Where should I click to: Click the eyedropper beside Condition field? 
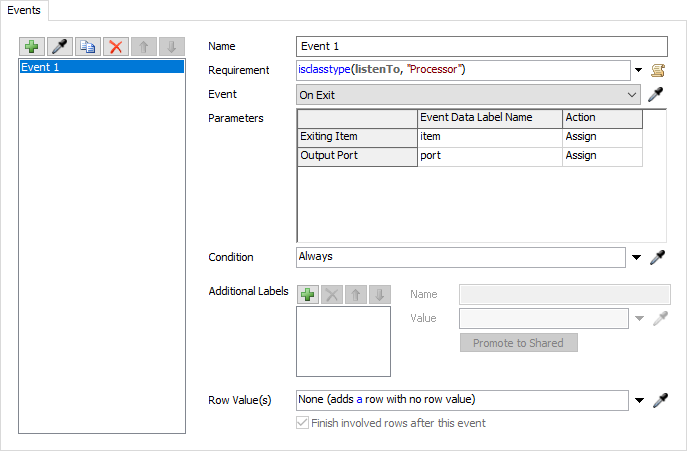pyautogui.click(x=658, y=257)
